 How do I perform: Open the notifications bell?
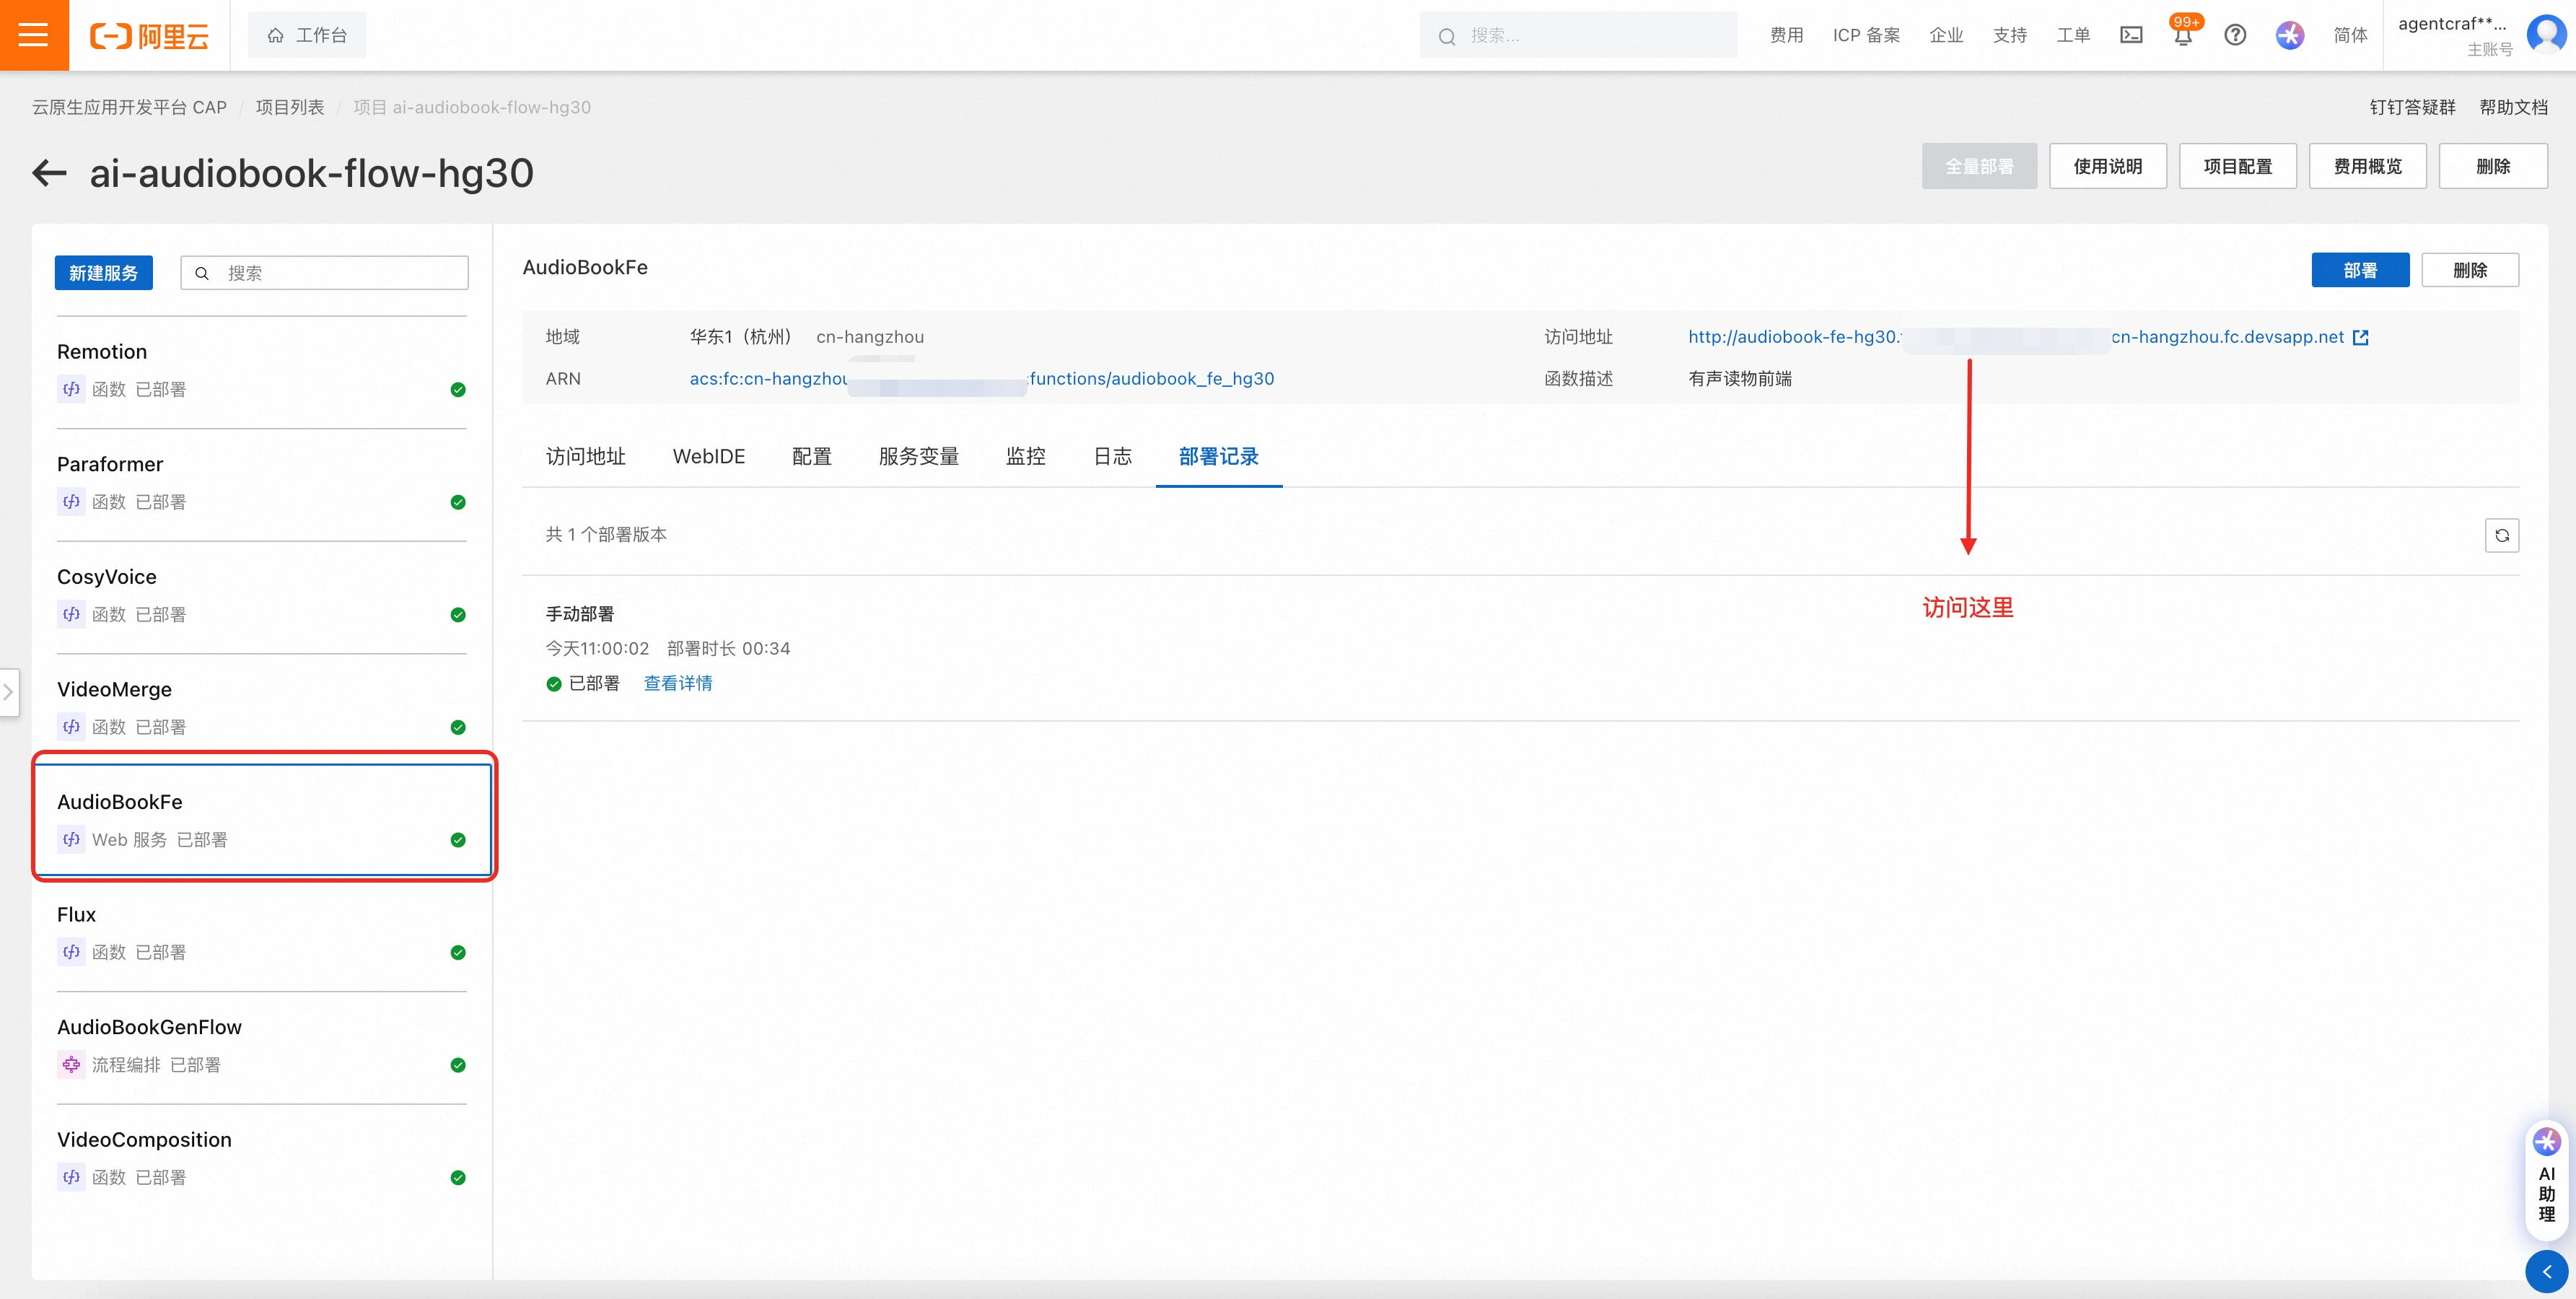[x=2183, y=35]
